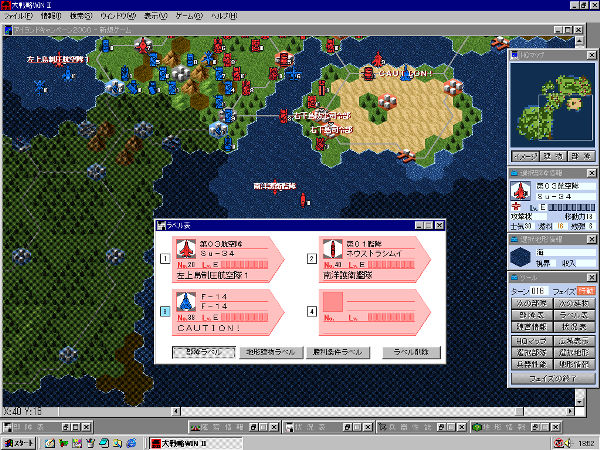Image resolution: width=600 pixels, height=450 pixels.
Task: Click the 部隊ラベル button in the label dialog
Action: [204, 352]
